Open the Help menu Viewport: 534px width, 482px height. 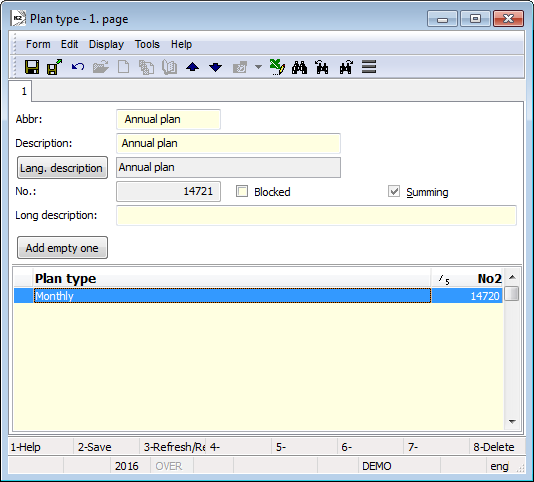tap(182, 44)
